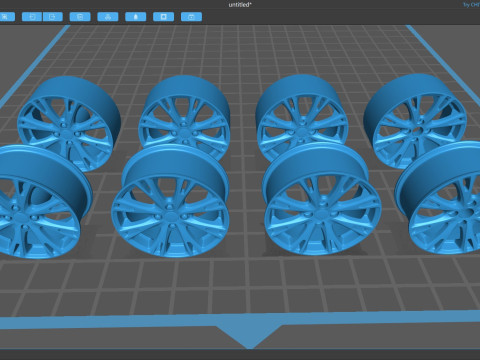
Task: Select the front-row second wheel model
Action: 170,201
